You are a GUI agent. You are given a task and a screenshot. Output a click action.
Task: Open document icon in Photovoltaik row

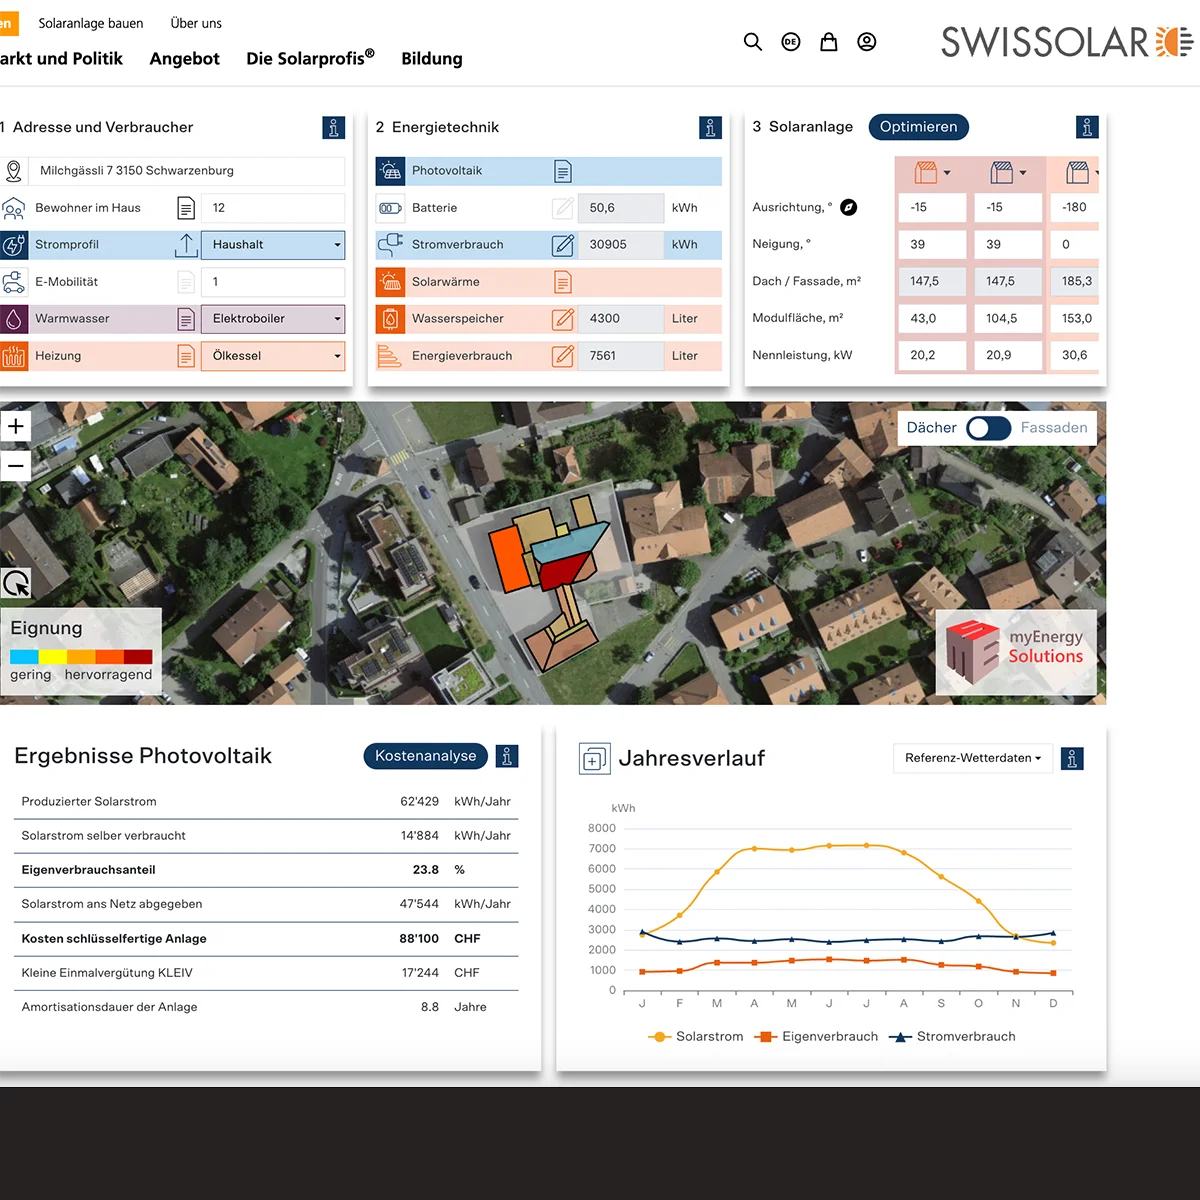563,171
